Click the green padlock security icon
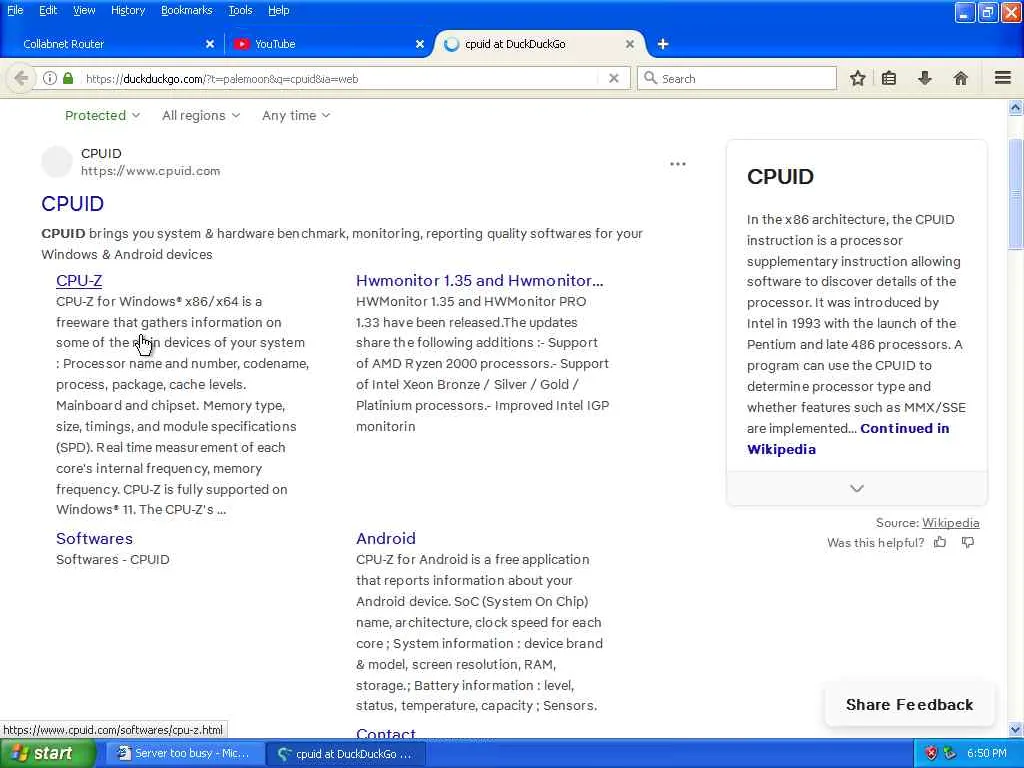Screen dimensions: 1024x768 point(68,78)
